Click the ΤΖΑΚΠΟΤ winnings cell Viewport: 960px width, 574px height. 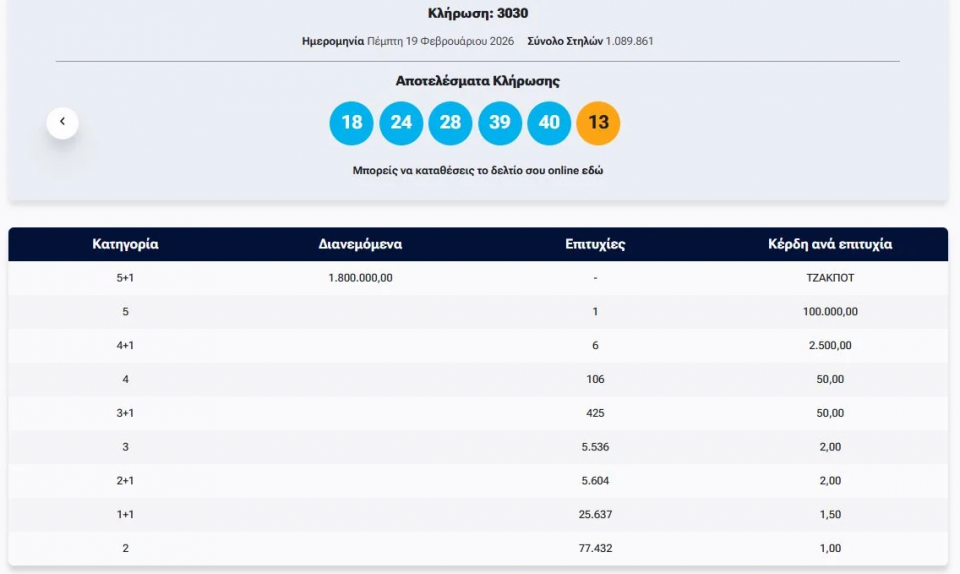(829, 278)
